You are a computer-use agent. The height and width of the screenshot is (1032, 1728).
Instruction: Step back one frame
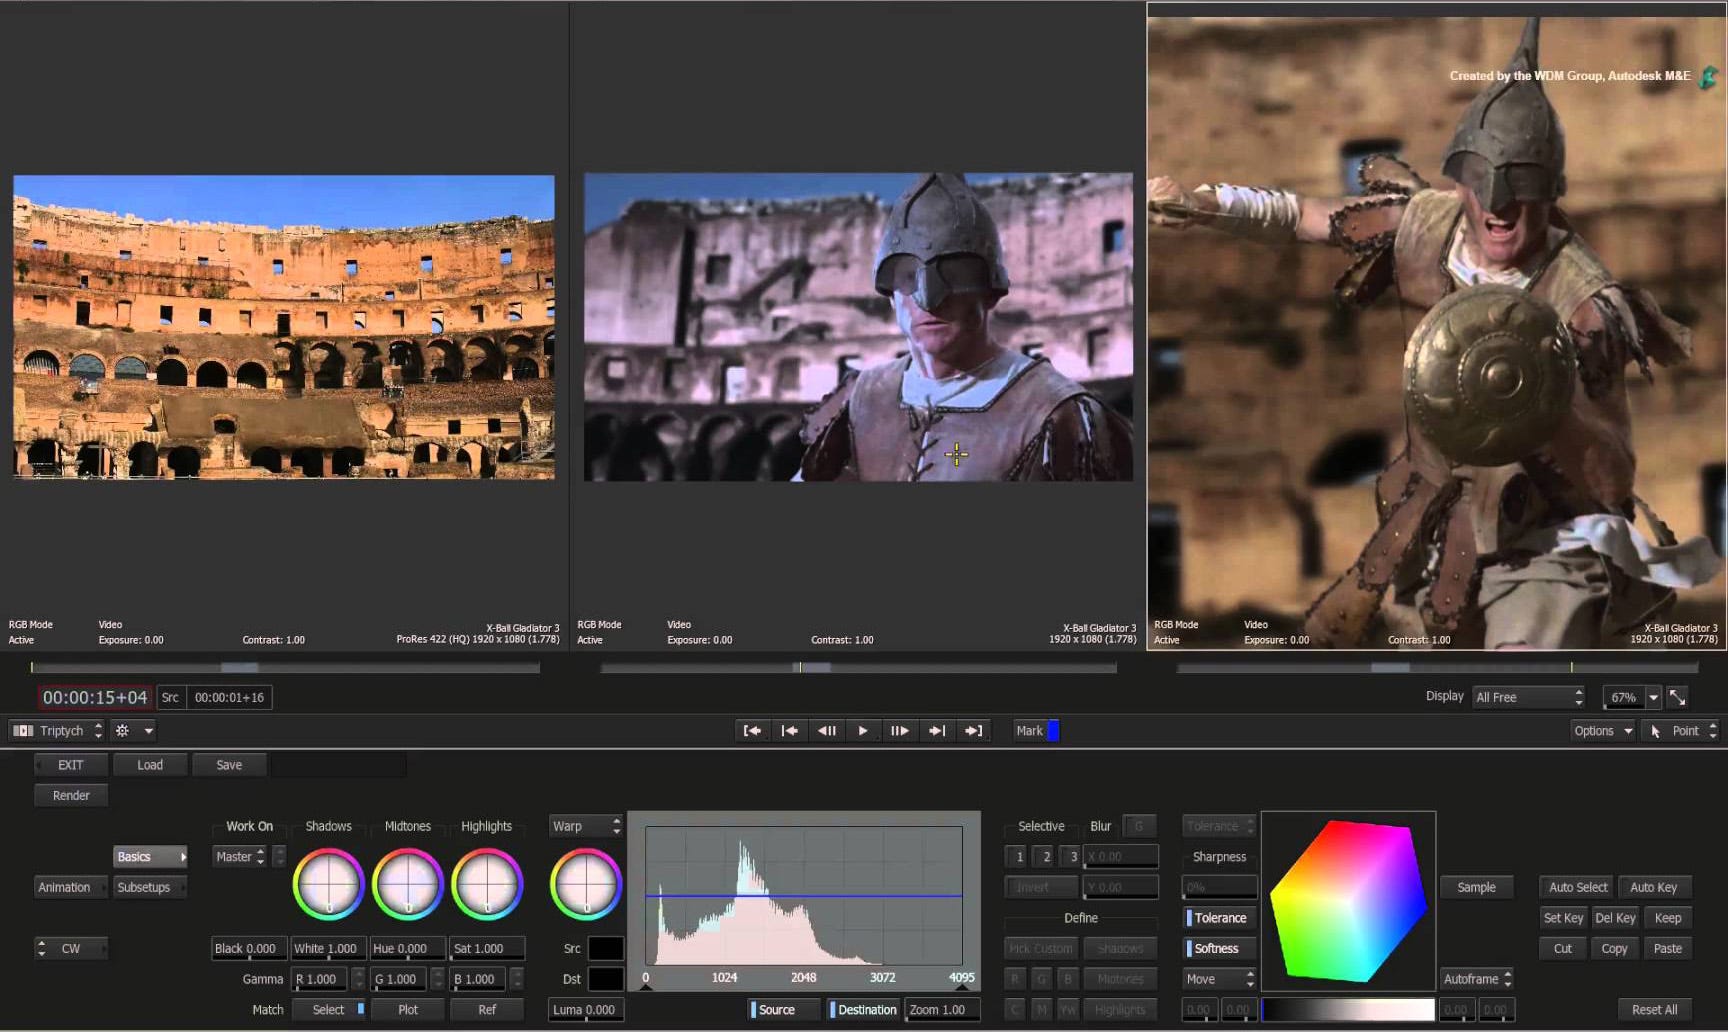pyautogui.click(x=827, y=731)
